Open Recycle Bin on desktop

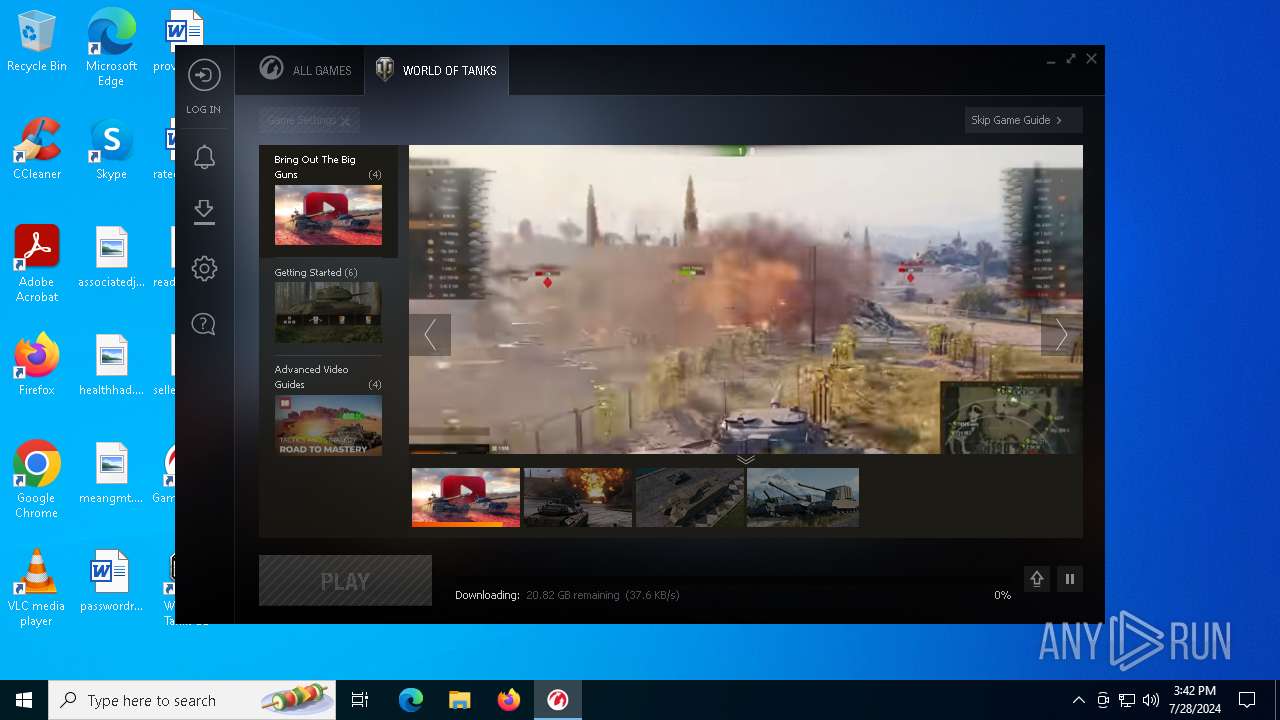[x=37, y=42]
